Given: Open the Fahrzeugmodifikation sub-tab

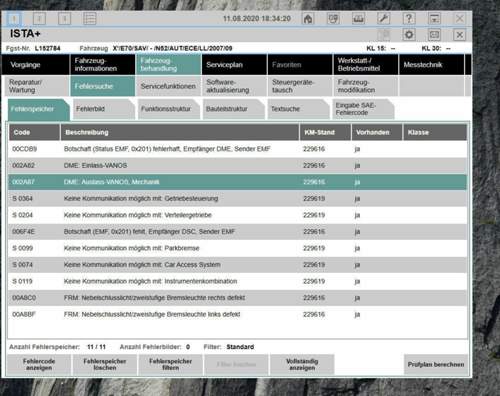Looking at the screenshot, I should click(x=366, y=86).
